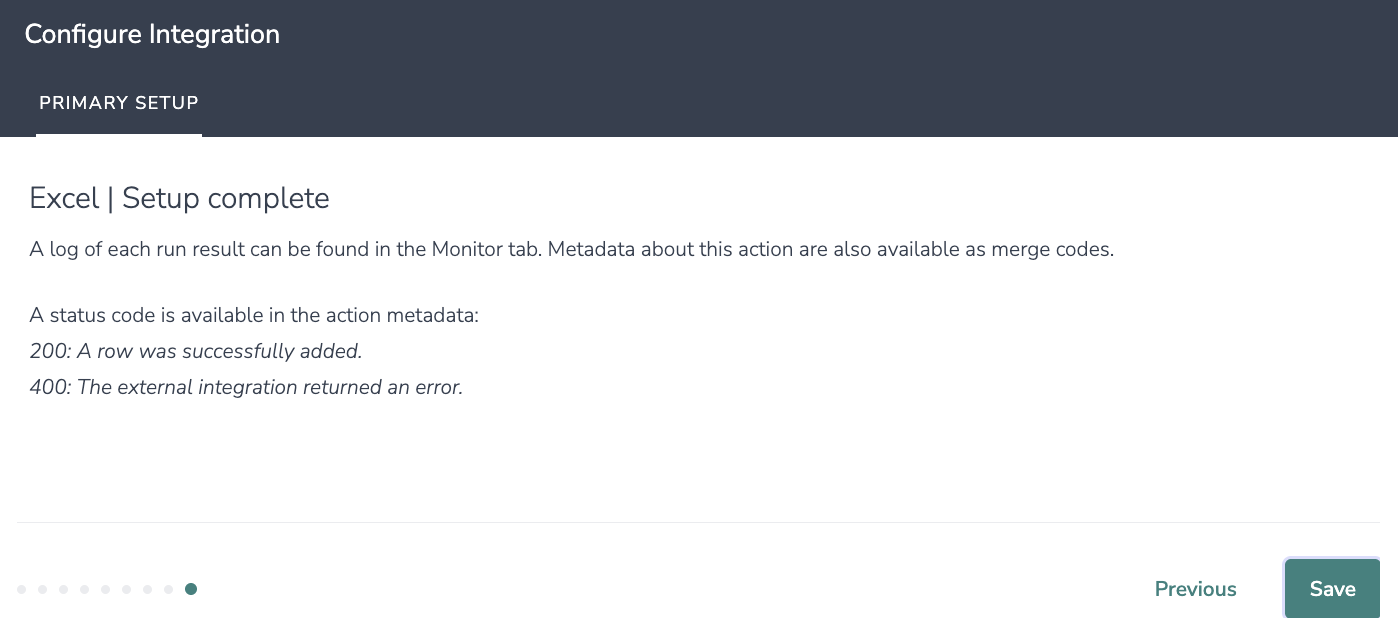
Task: Click the Configure Integration title
Action: (152, 34)
